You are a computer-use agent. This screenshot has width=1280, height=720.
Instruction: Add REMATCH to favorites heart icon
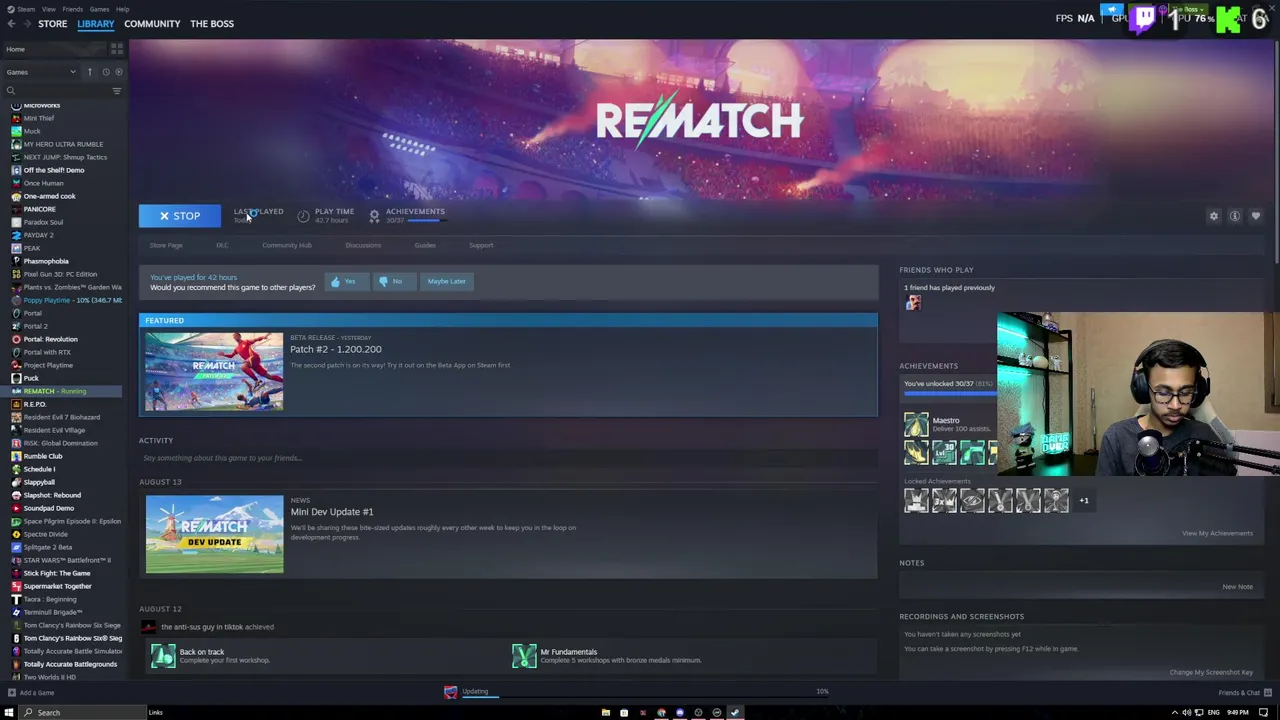(x=1256, y=216)
